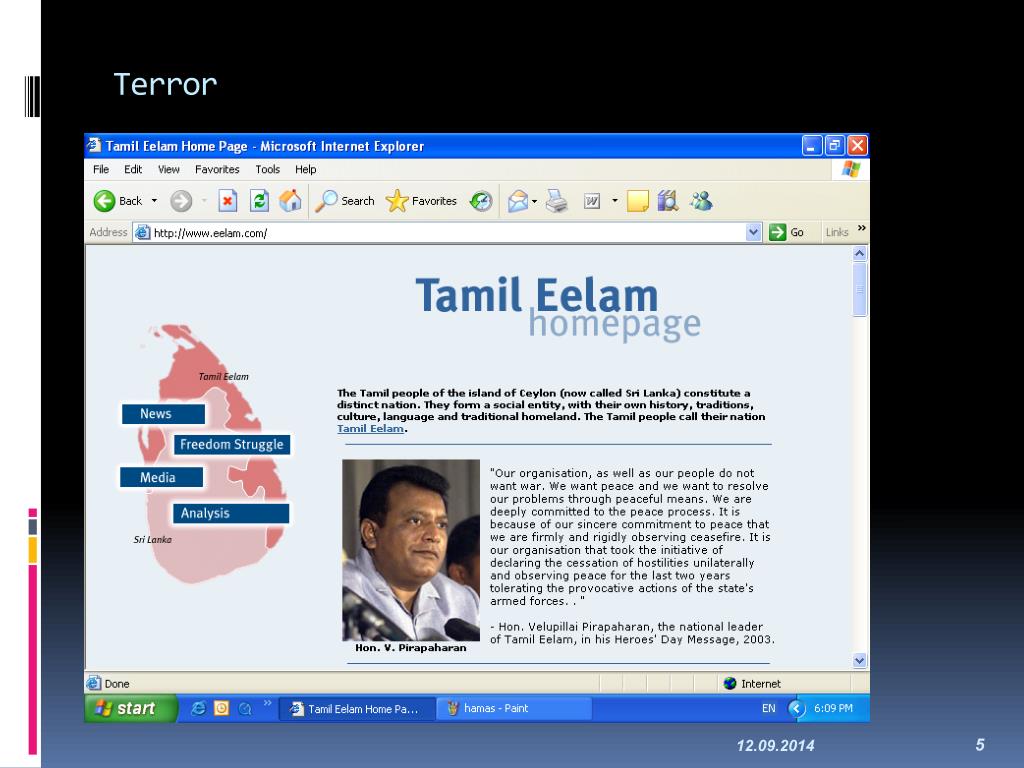
Task: Click the vertical scrollbar thumb
Action: 859,289
